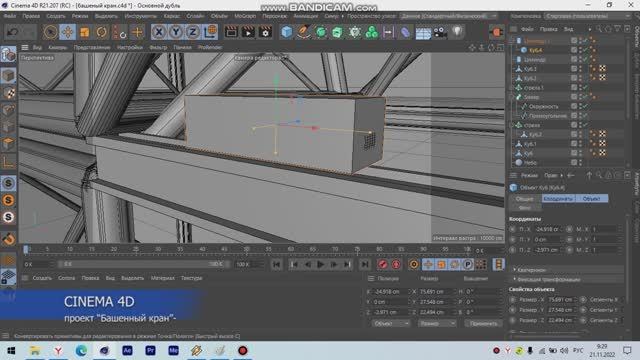This screenshot has height=360, width=640.
Task: Toggle Прямоугольник enable checkmark
Action: click(x=585, y=116)
